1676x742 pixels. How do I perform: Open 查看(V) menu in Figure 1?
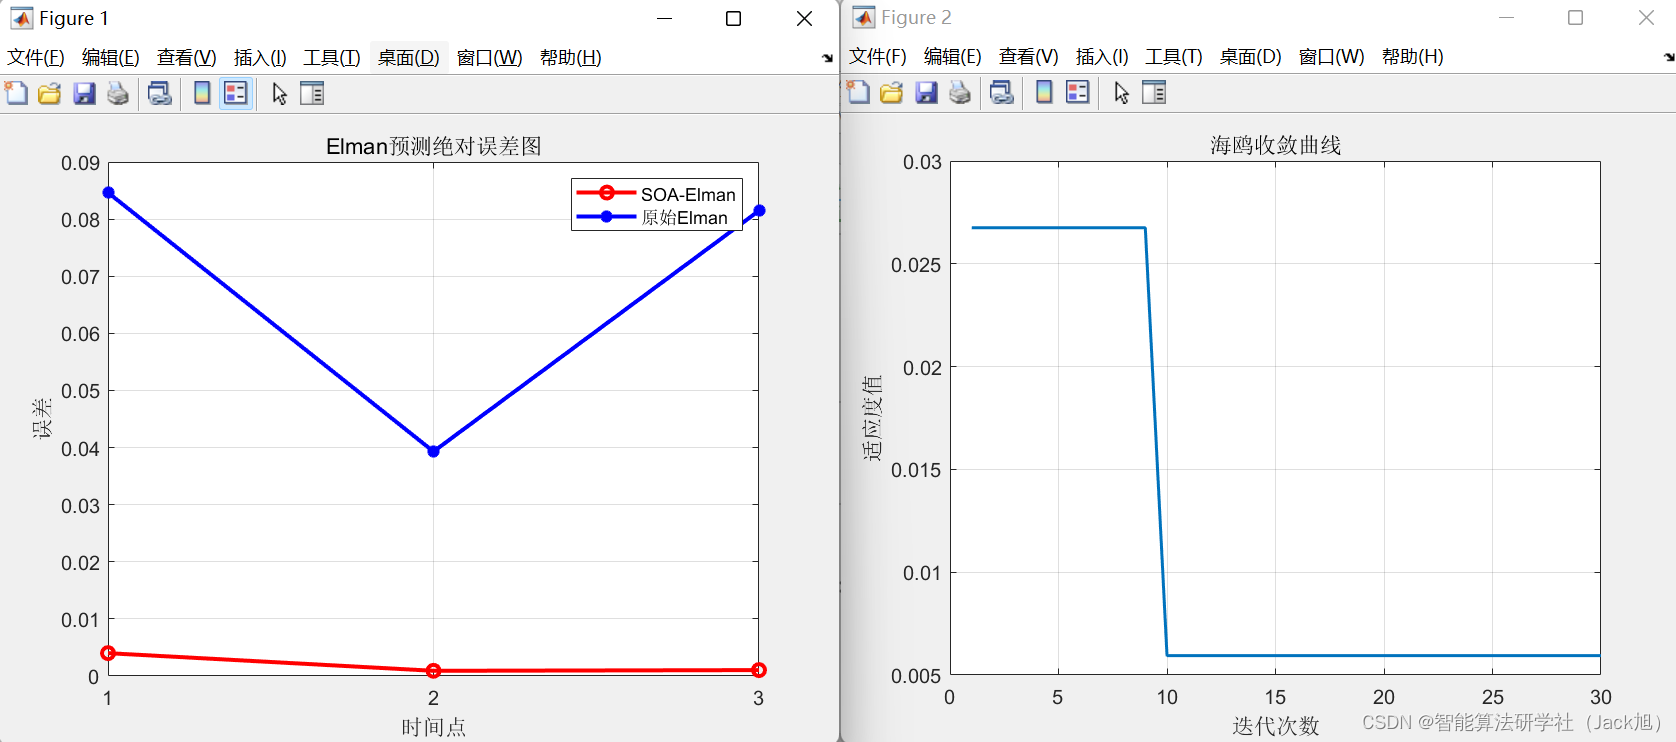187,58
